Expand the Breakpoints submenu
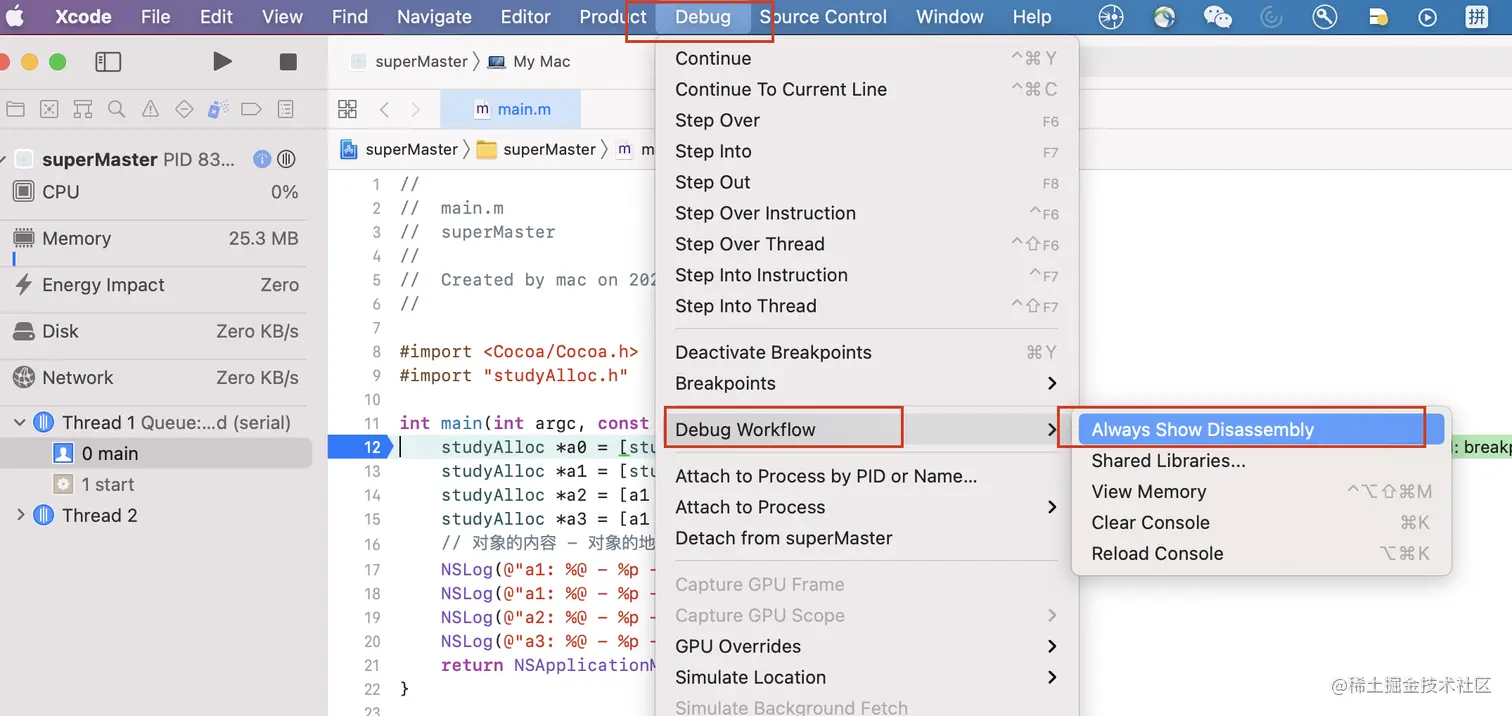Viewport: 1512px width, 716px height. click(x=866, y=384)
